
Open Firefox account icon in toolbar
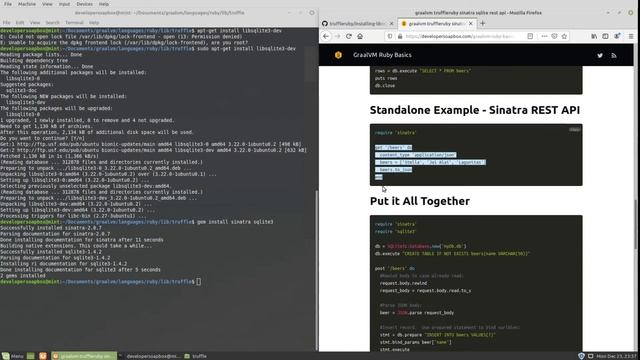click(617, 36)
